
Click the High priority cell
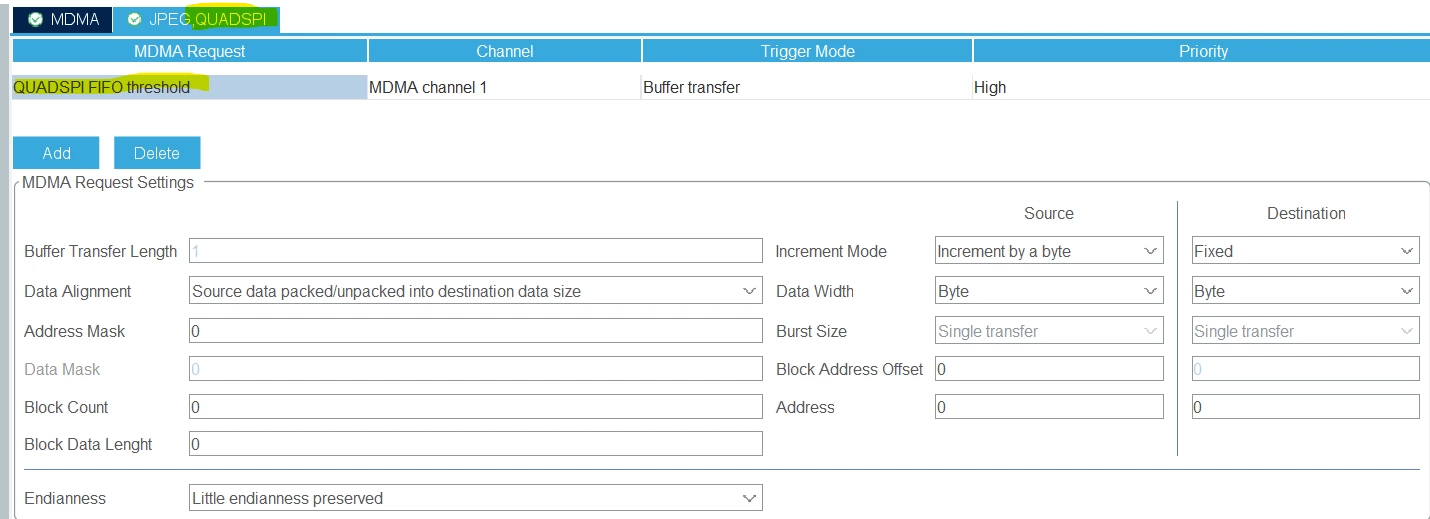click(1202, 87)
